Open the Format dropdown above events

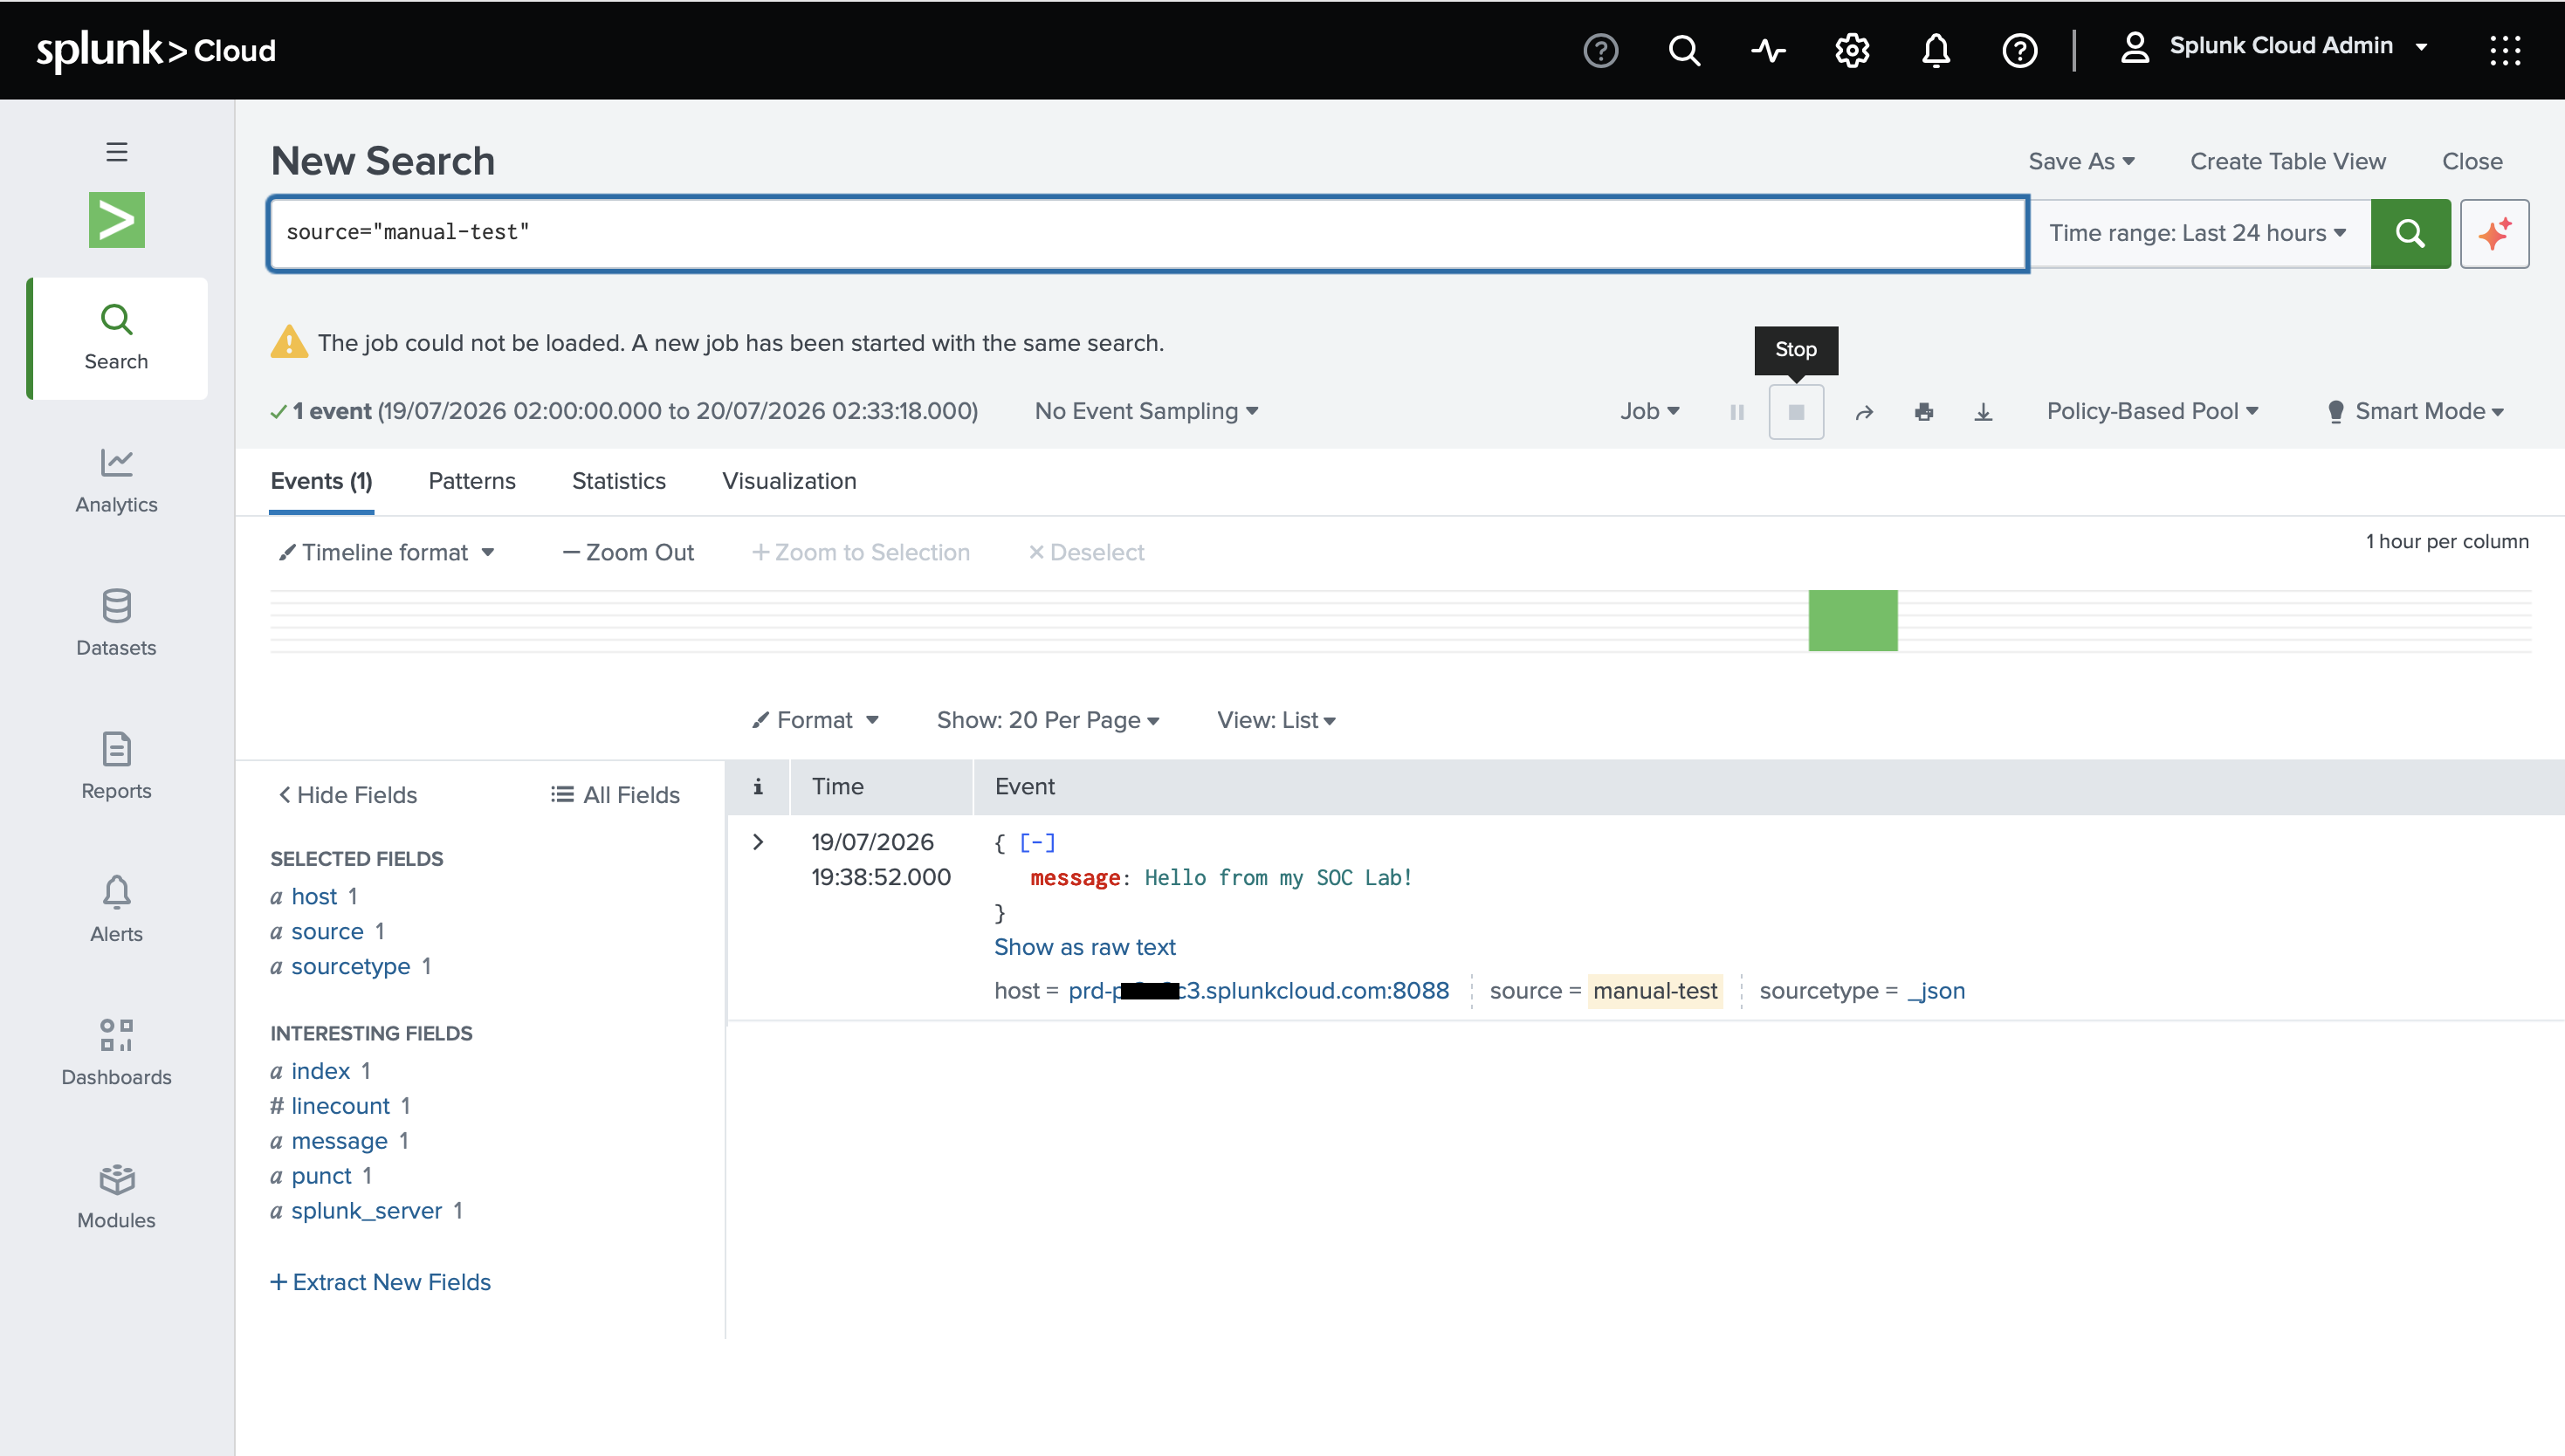[815, 721]
